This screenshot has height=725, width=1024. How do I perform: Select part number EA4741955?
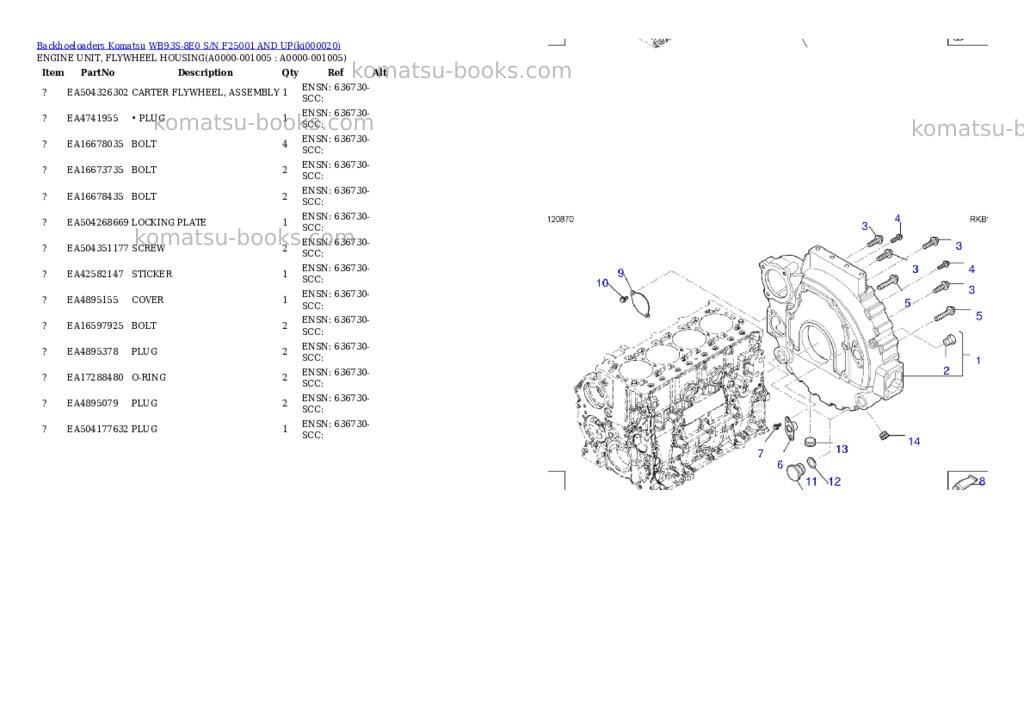[x=92, y=118]
